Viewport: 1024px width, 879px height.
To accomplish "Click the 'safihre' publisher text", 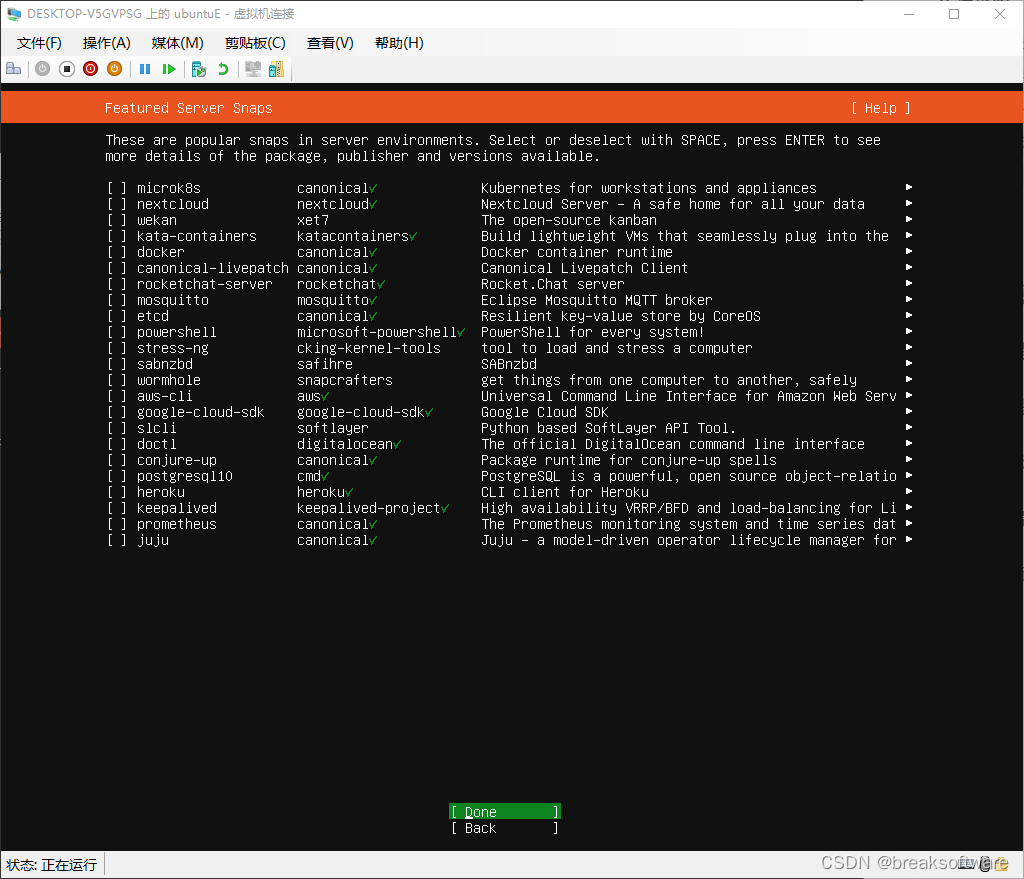I will click(x=325, y=364).
